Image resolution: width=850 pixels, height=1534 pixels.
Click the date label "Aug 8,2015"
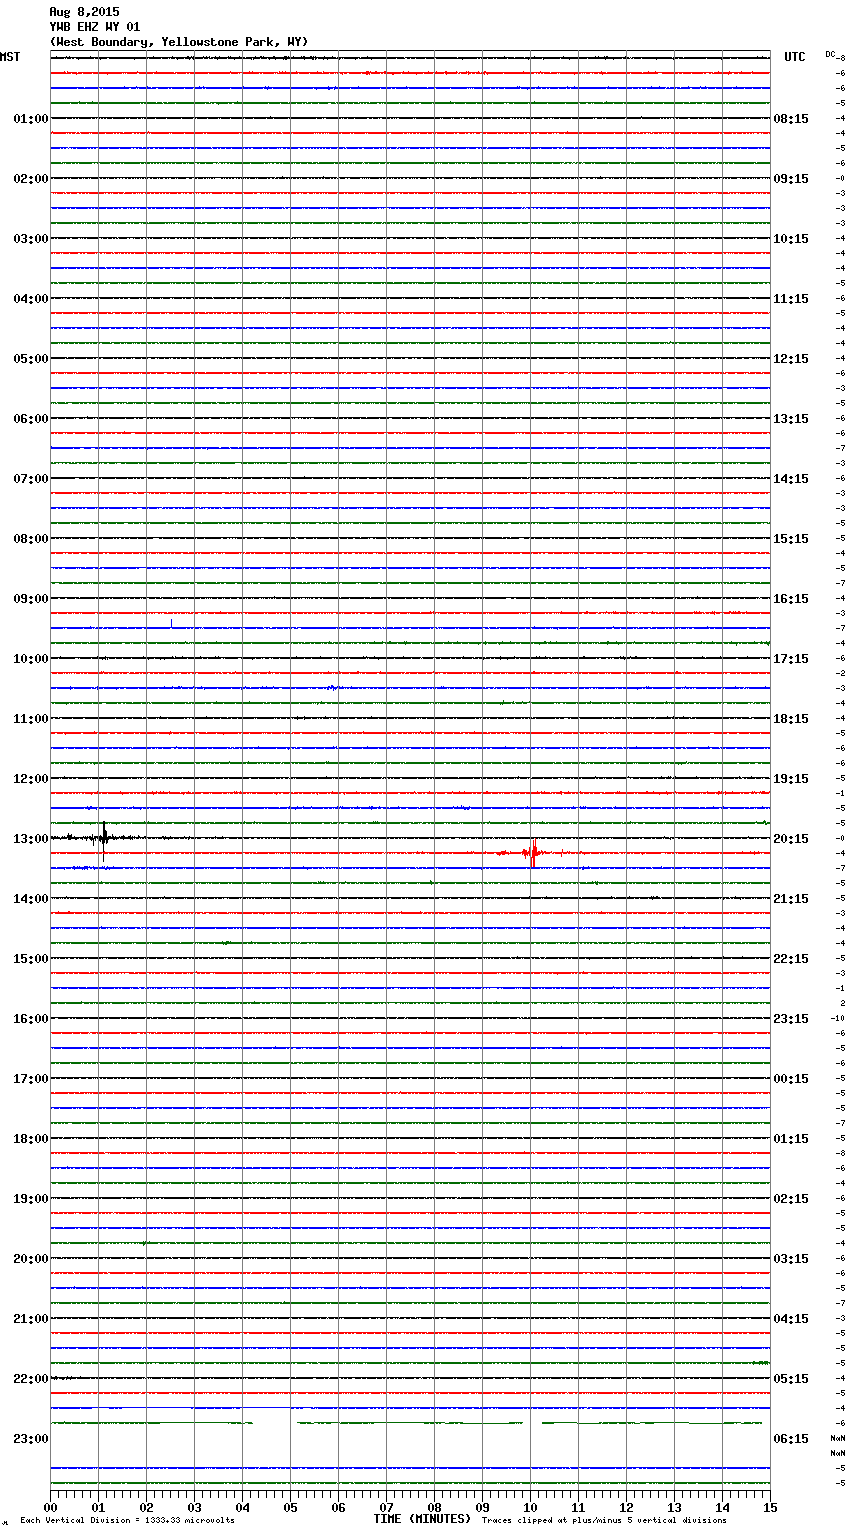tap(84, 12)
